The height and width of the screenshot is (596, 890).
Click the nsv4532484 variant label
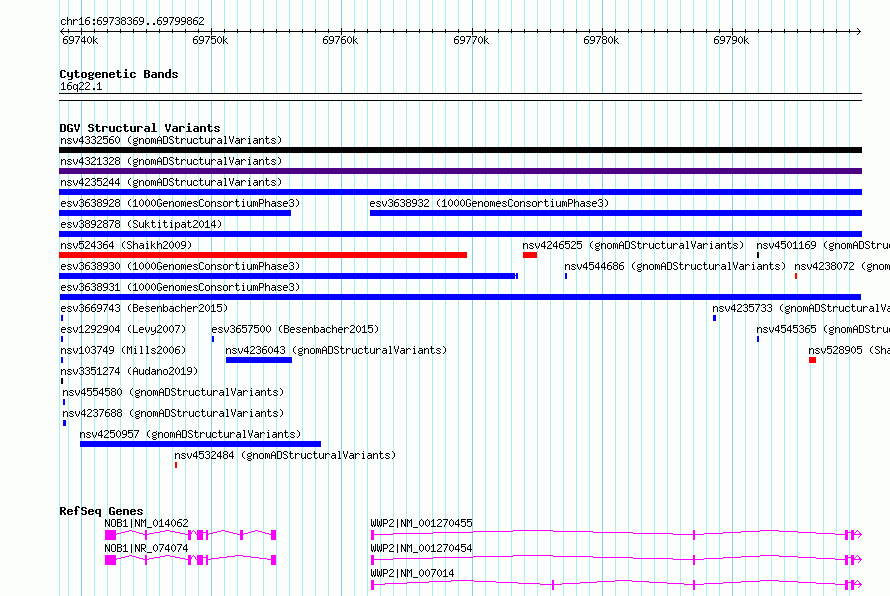[x=285, y=455]
